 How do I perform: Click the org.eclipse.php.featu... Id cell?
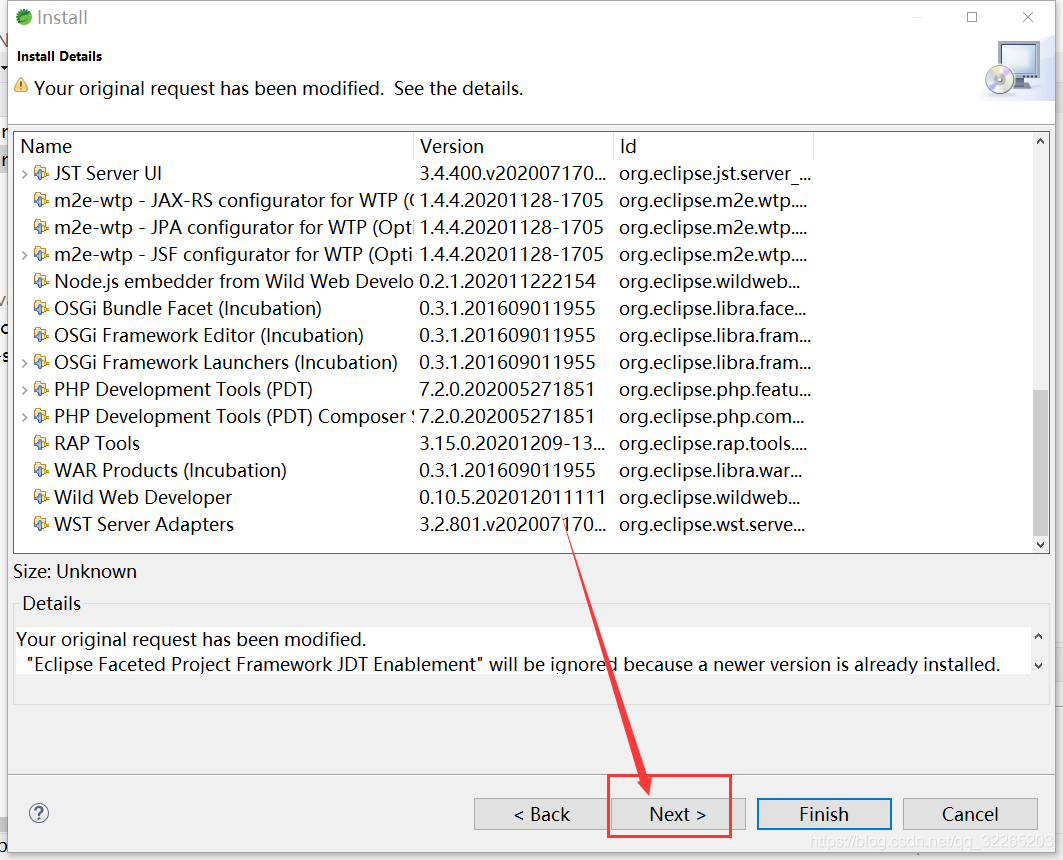click(715, 390)
